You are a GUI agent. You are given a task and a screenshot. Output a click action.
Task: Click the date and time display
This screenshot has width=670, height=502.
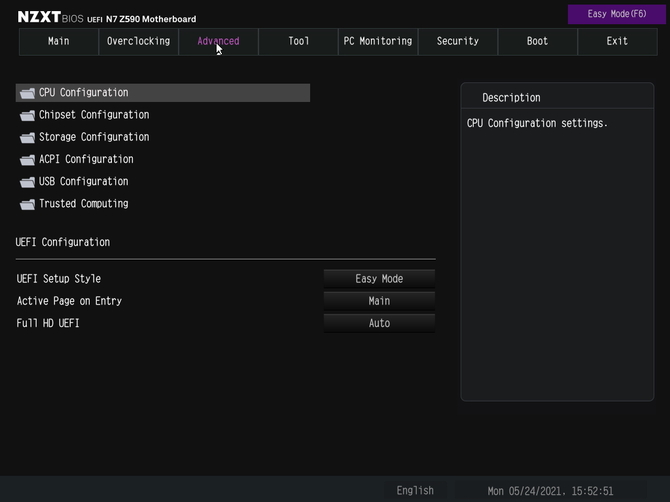click(550, 491)
